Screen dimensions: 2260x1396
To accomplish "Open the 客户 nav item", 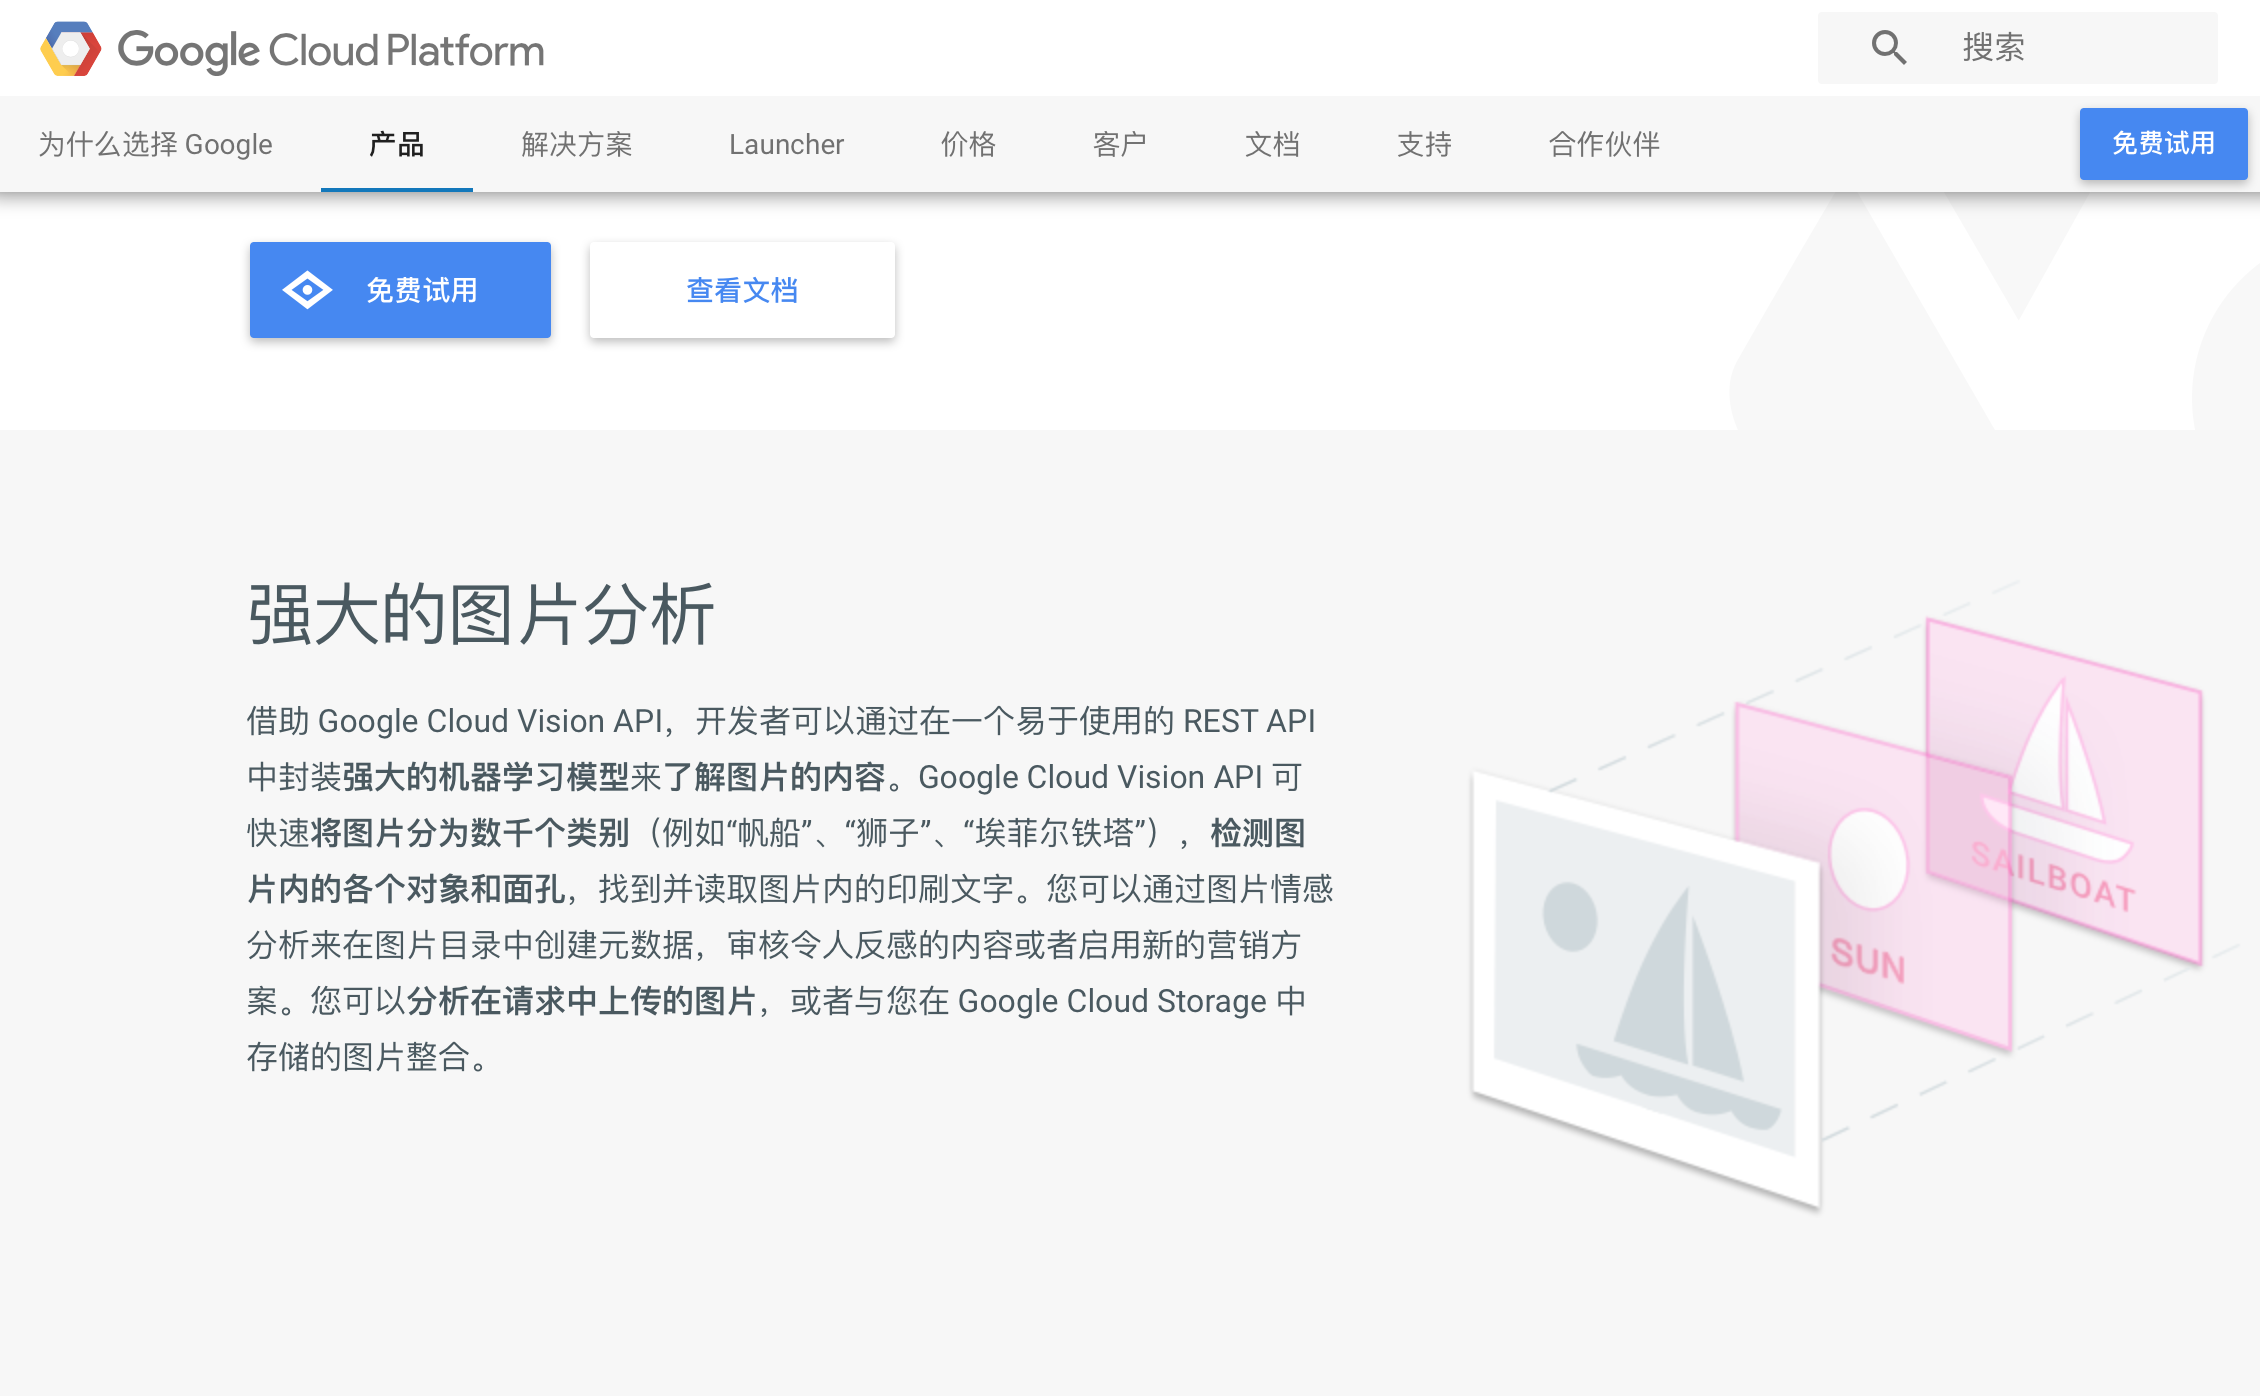I will [1120, 144].
